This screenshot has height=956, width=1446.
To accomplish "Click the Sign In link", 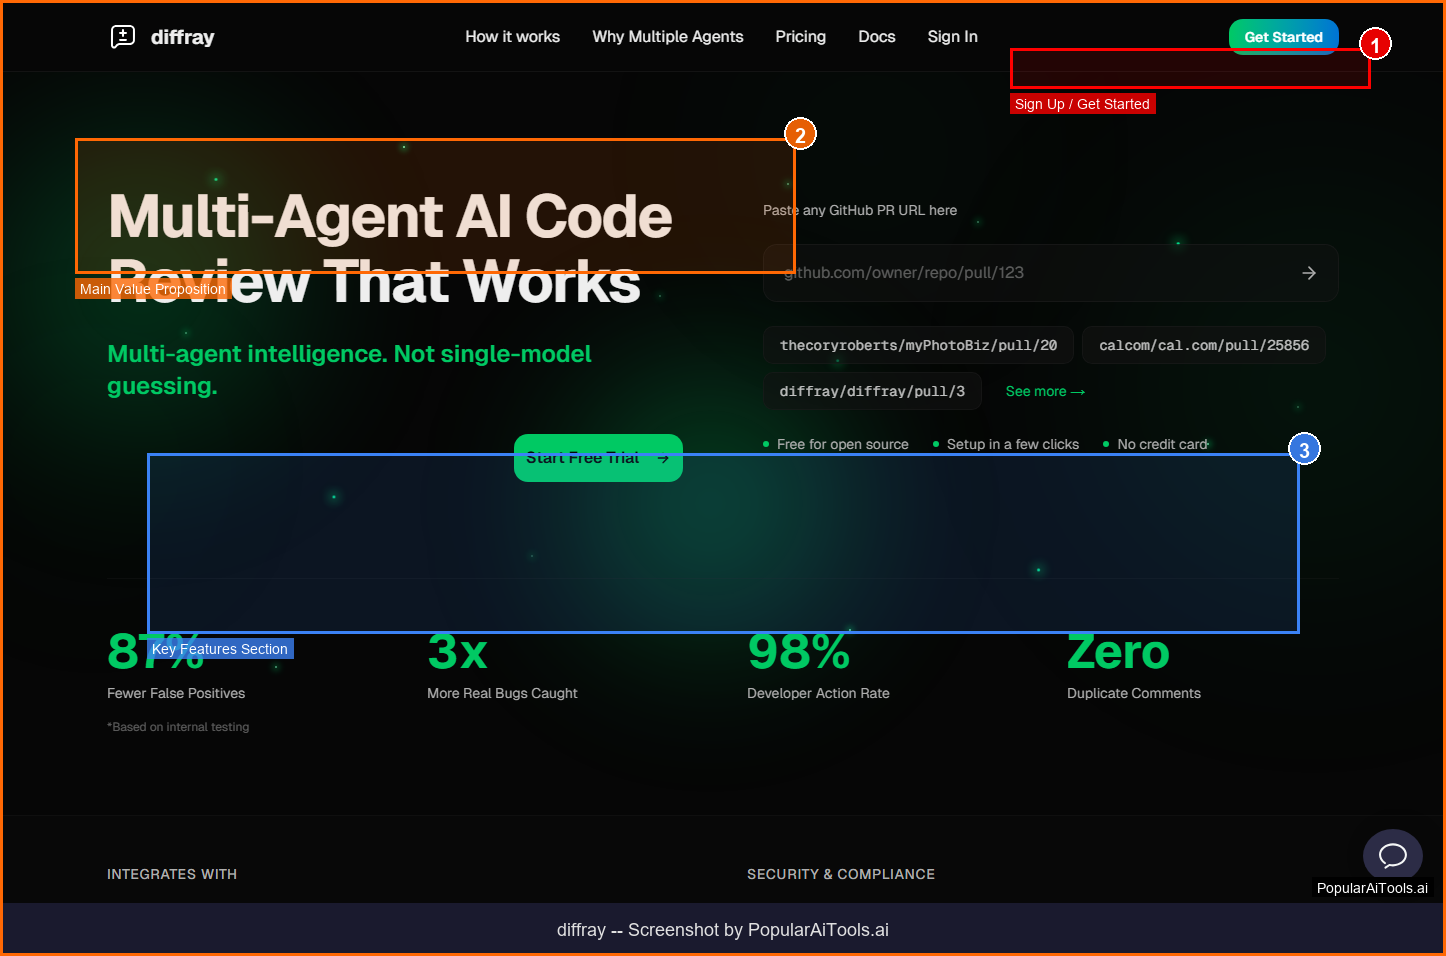I will 952,37.
